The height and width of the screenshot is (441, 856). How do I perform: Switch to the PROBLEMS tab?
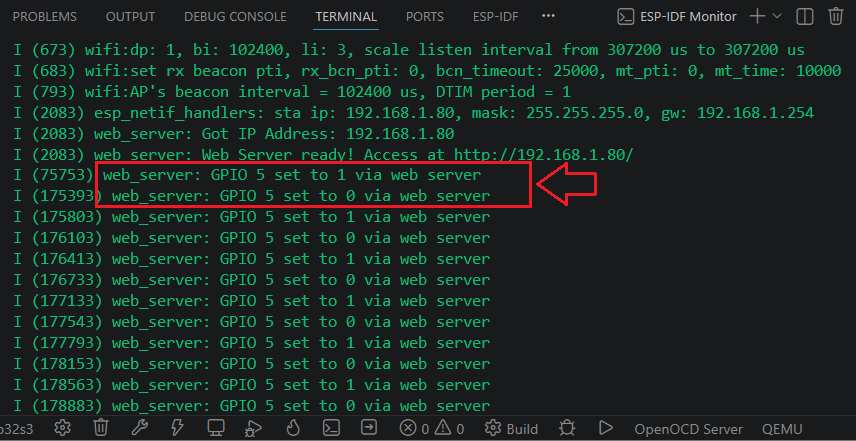click(45, 17)
